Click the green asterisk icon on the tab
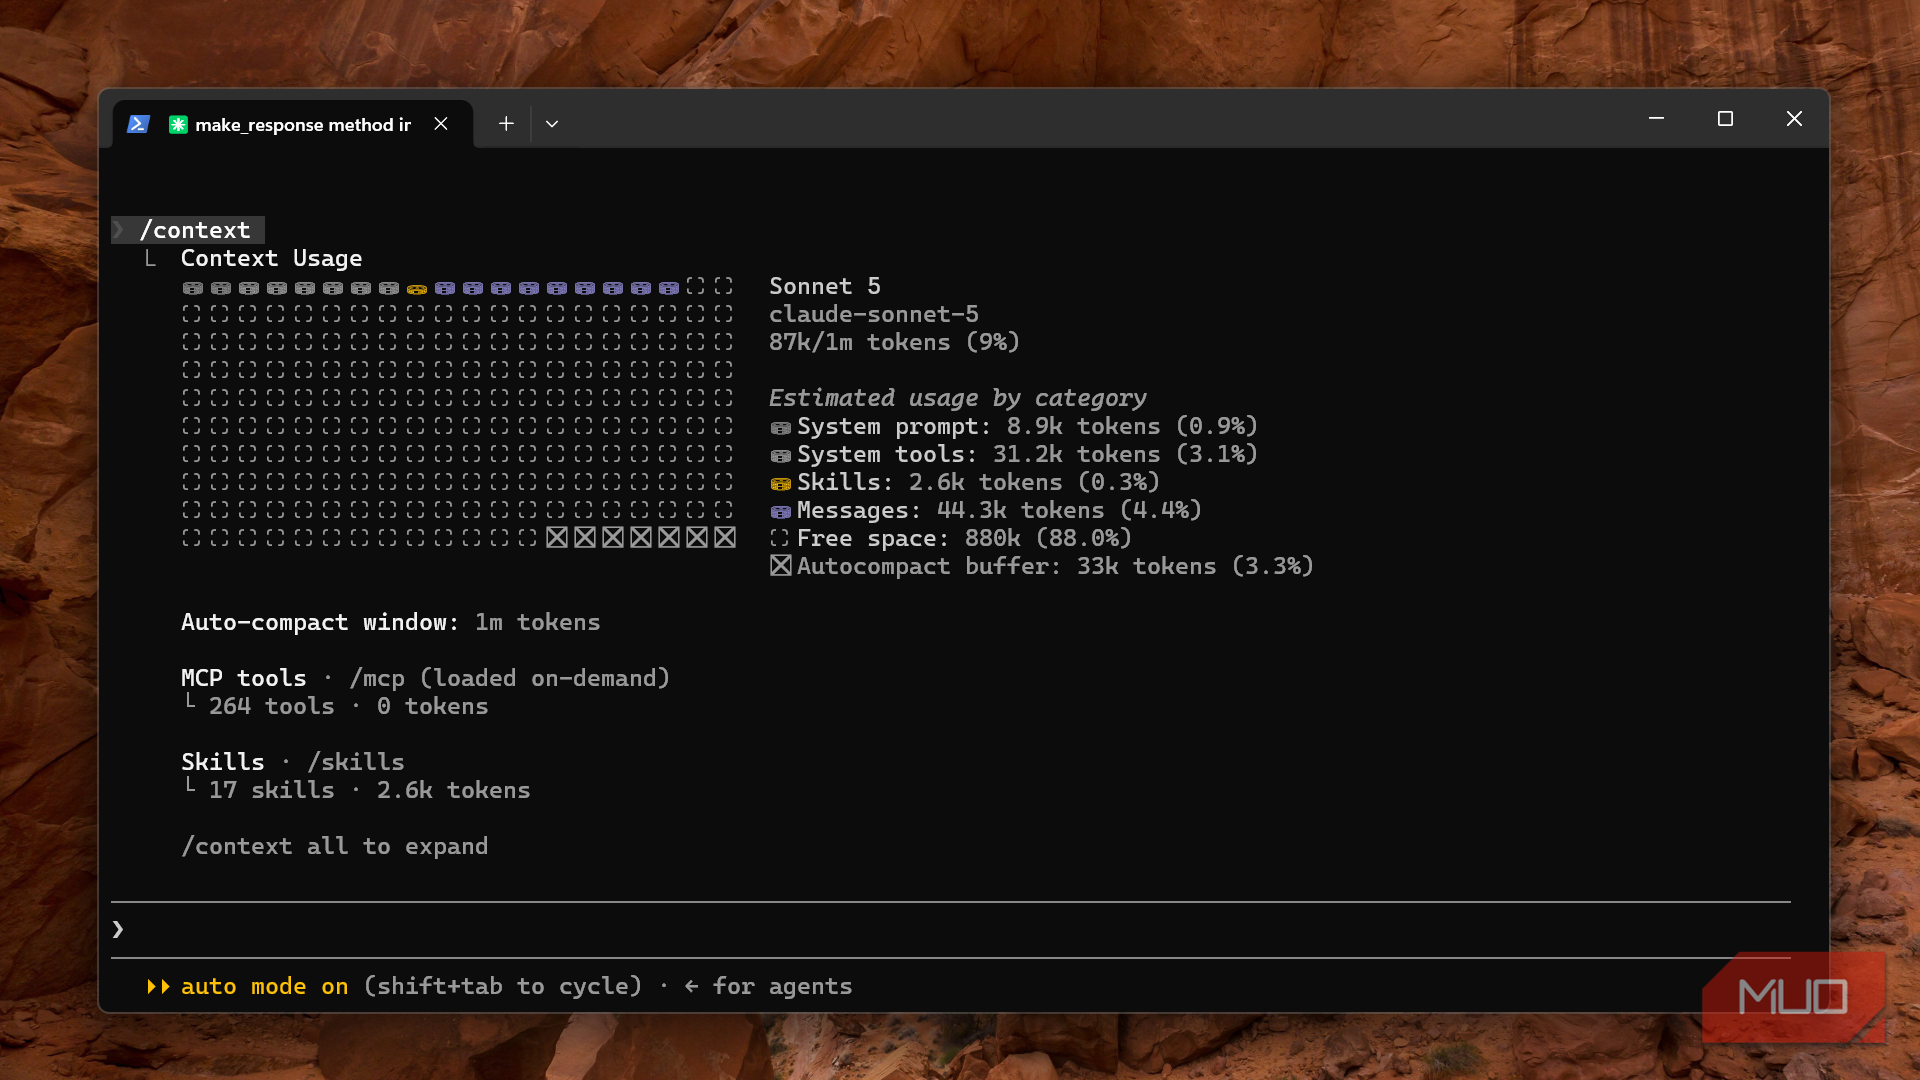Screen dimensions: 1920x1080 pyautogui.click(x=178, y=124)
